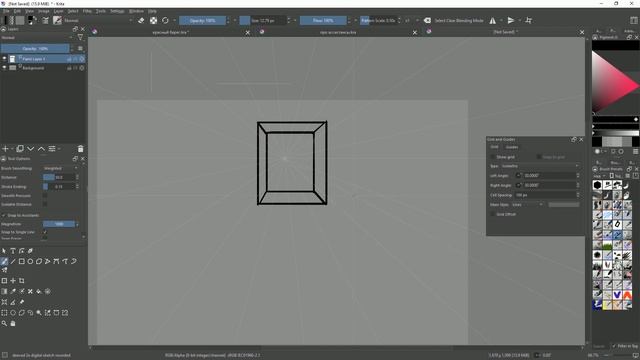This screenshot has height=360, width=640.
Task: Toggle Snap to Assistants checkbox
Action: 4,215
